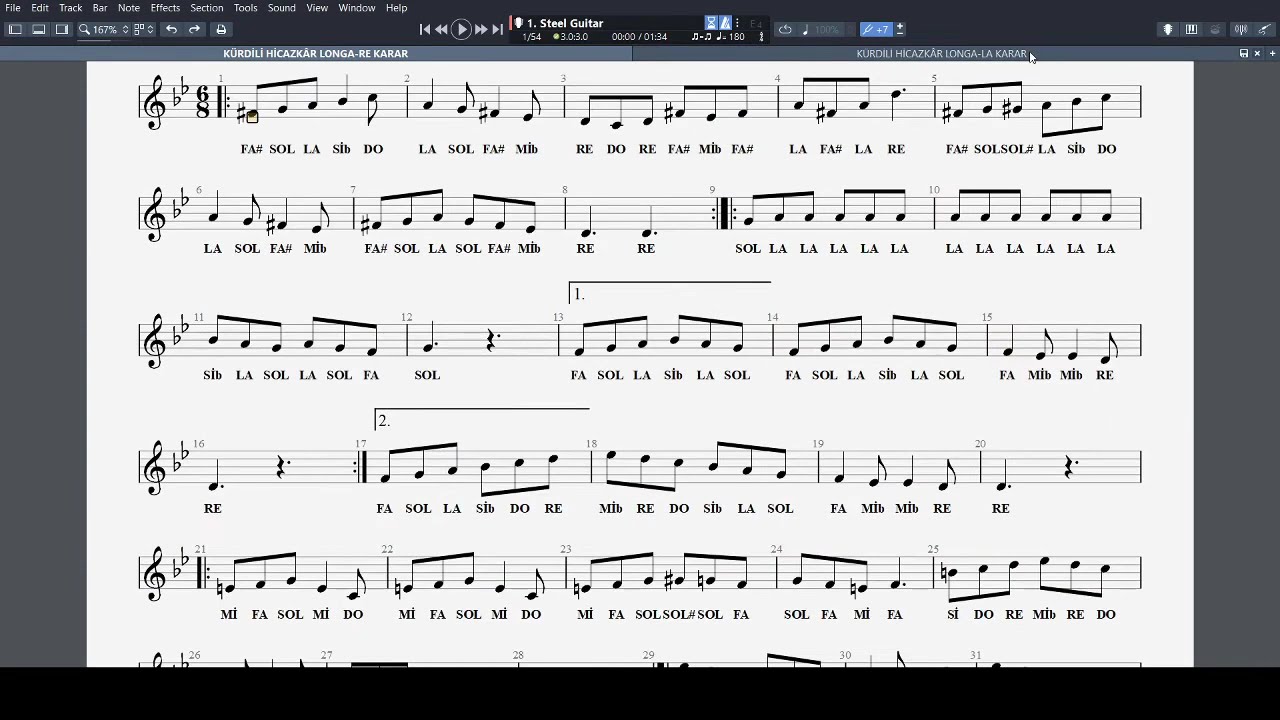Open the line-in guitar input icon
Screen dimensions: 1280x720
[x=1263, y=29]
